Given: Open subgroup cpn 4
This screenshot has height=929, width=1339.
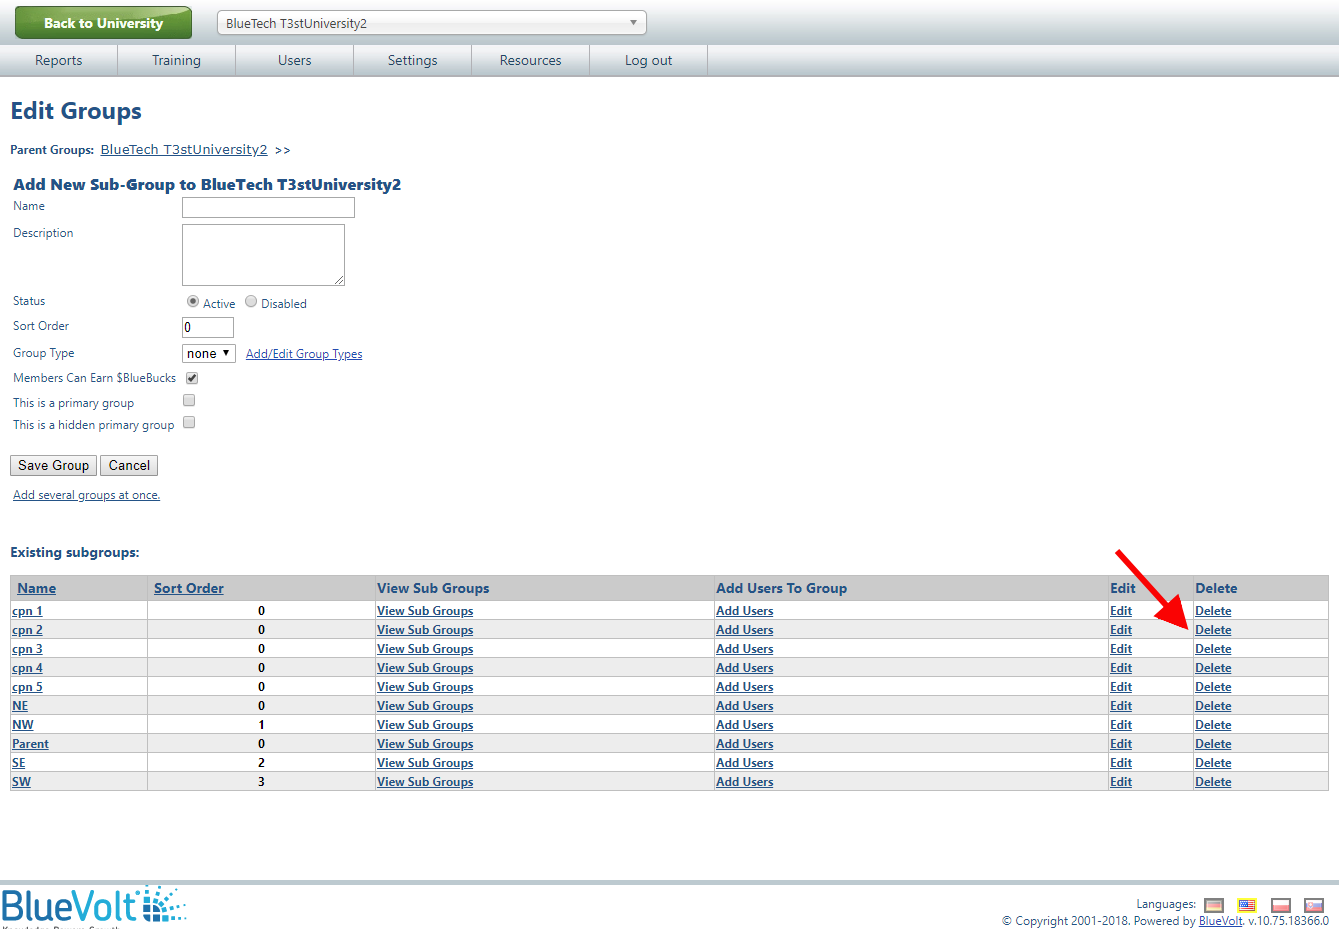Looking at the screenshot, I should (27, 668).
